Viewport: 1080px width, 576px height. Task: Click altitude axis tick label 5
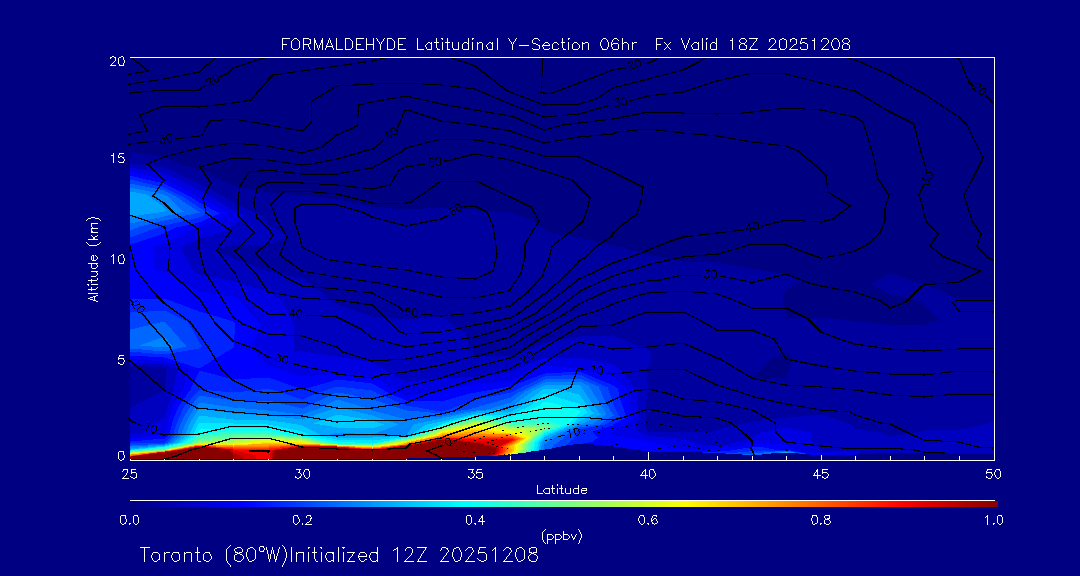121,359
